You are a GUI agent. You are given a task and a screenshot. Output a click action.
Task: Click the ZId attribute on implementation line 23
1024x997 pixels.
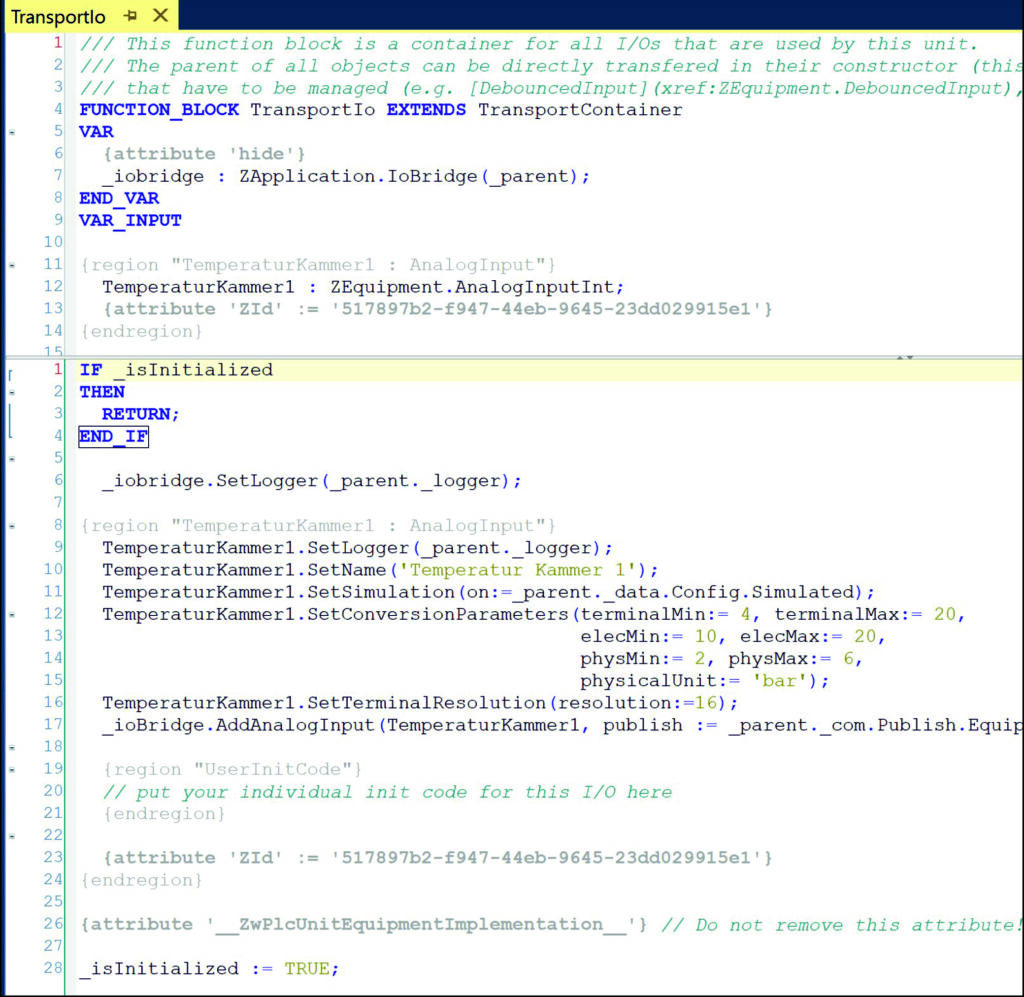tap(437, 857)
